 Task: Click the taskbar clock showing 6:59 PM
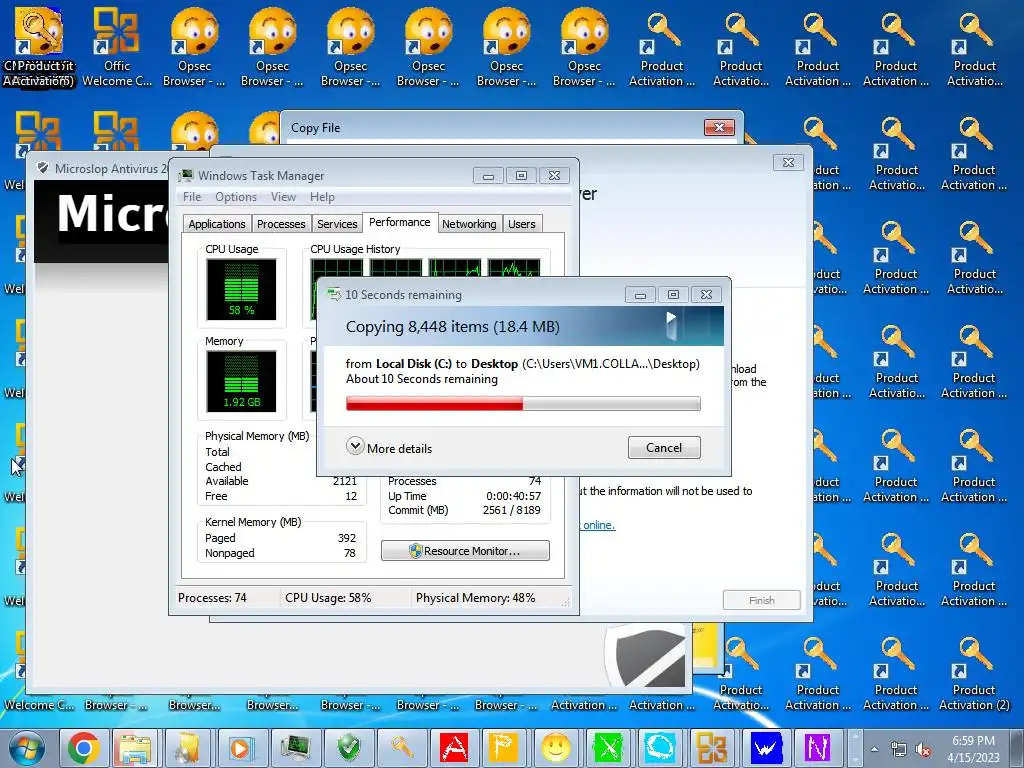972,749
